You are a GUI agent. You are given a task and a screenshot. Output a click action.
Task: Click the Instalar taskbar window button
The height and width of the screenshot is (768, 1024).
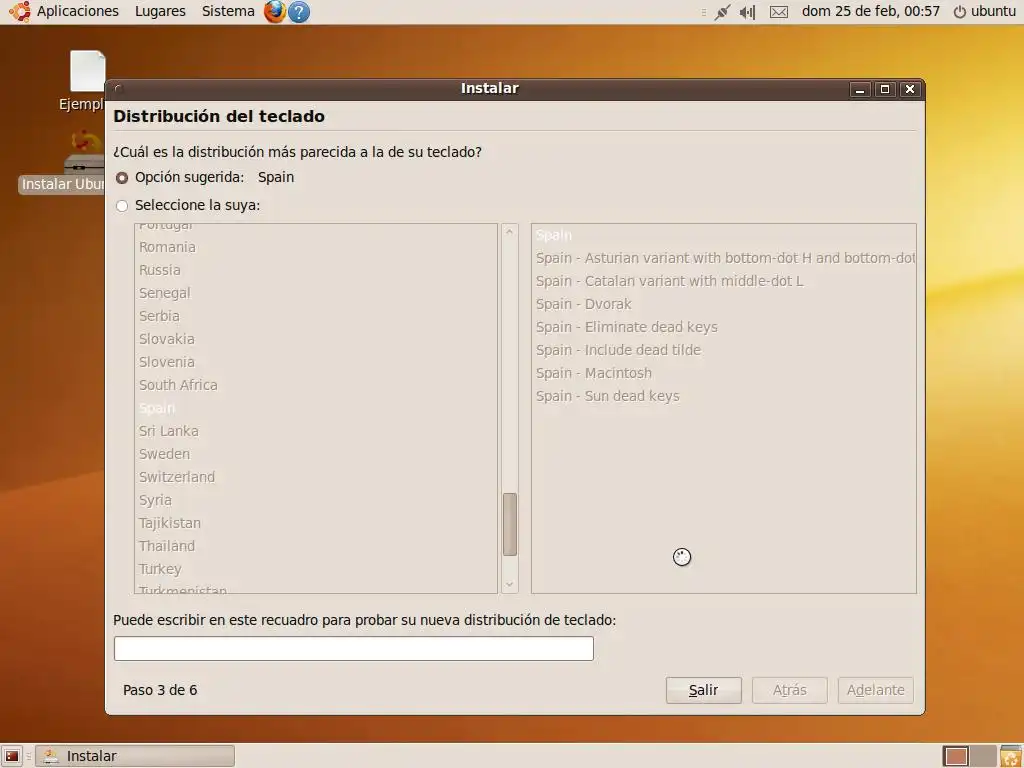tap(135, 756)
